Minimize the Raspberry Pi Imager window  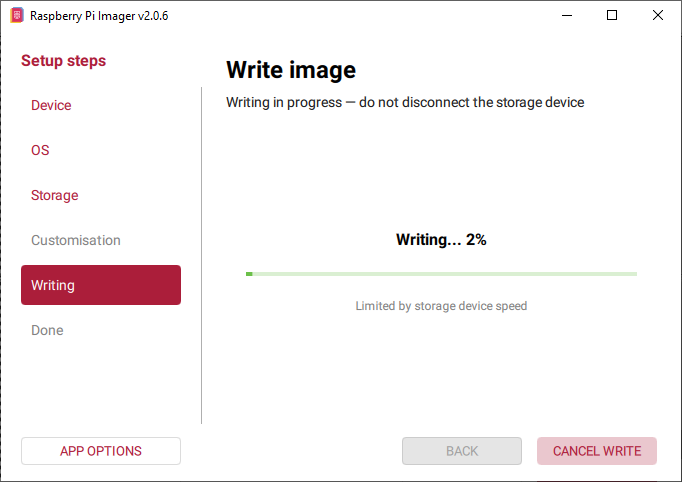tap(566, 16)
